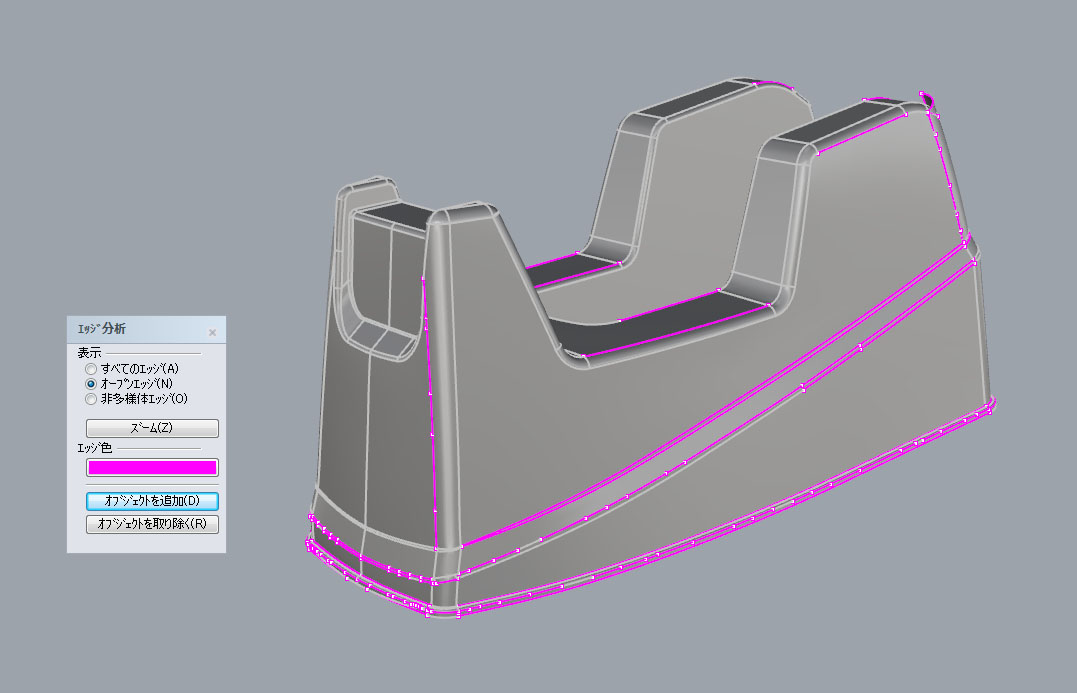Click the 表示 section label
The height and width of the screenshot is (693, 1077).
coord(89,353)
